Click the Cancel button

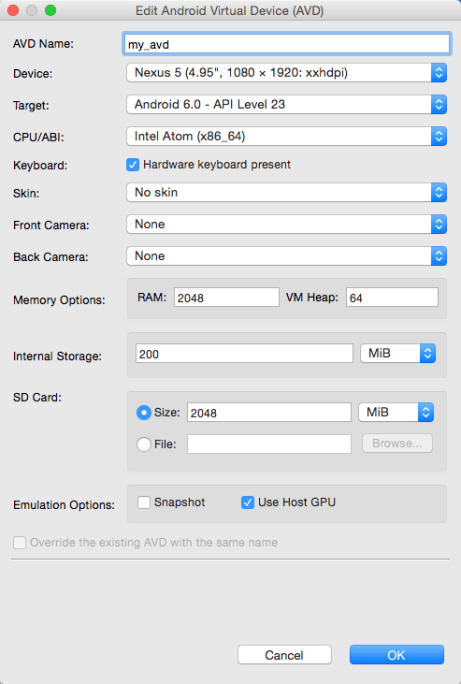(x=284, y=655)
